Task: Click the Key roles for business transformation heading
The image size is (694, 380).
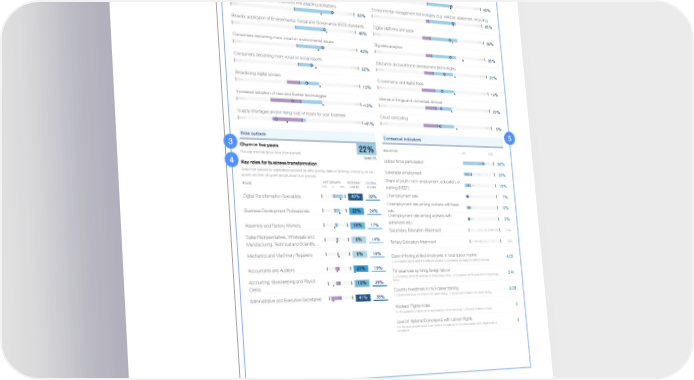Action: (279, 163)
